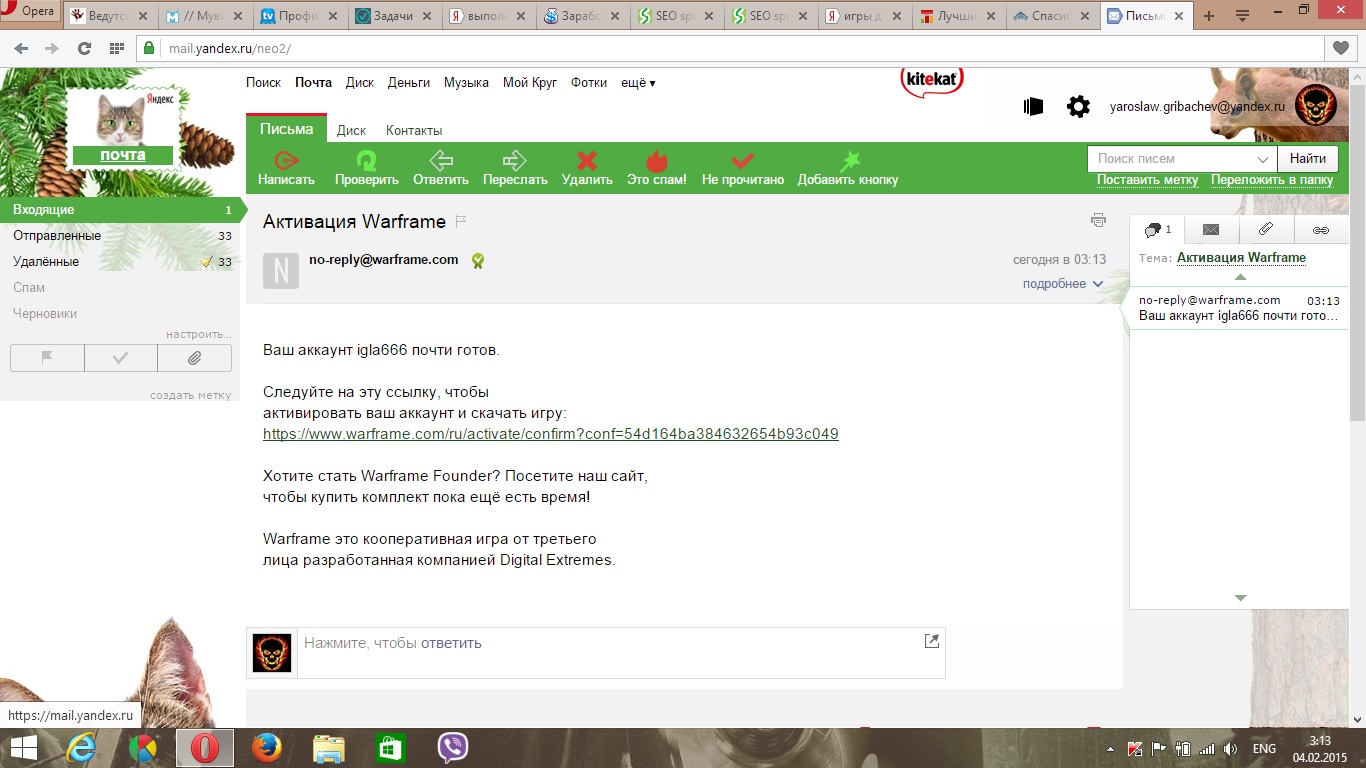Switch to the Контакты tab

point(414,131)
